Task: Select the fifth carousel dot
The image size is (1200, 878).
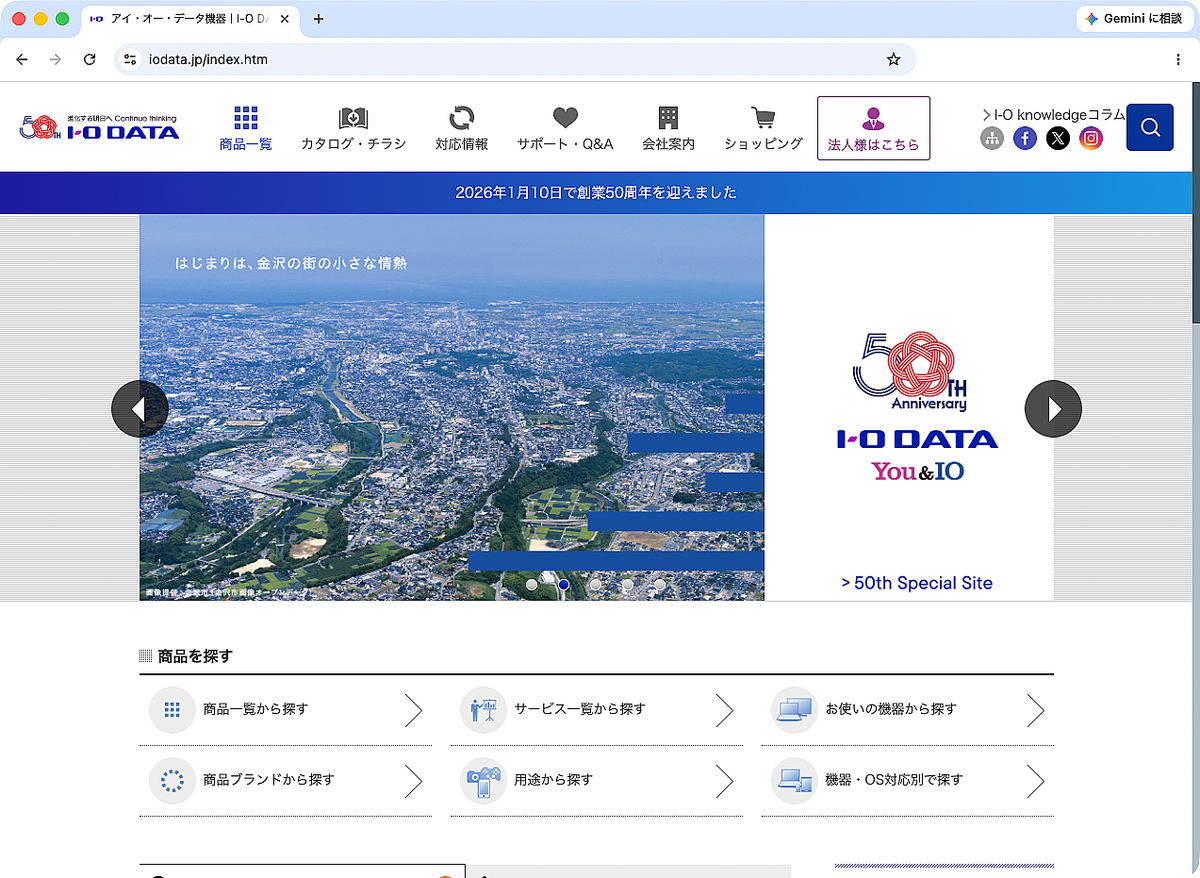Action: coord(660,584)
